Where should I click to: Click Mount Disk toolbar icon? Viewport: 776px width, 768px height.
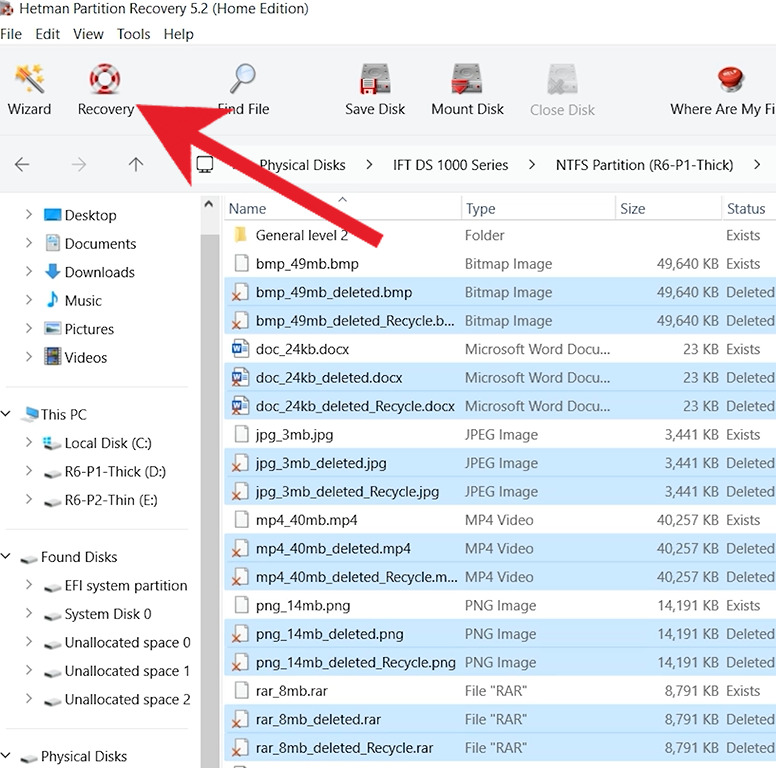pyautogui.click(x=467, y=79)
